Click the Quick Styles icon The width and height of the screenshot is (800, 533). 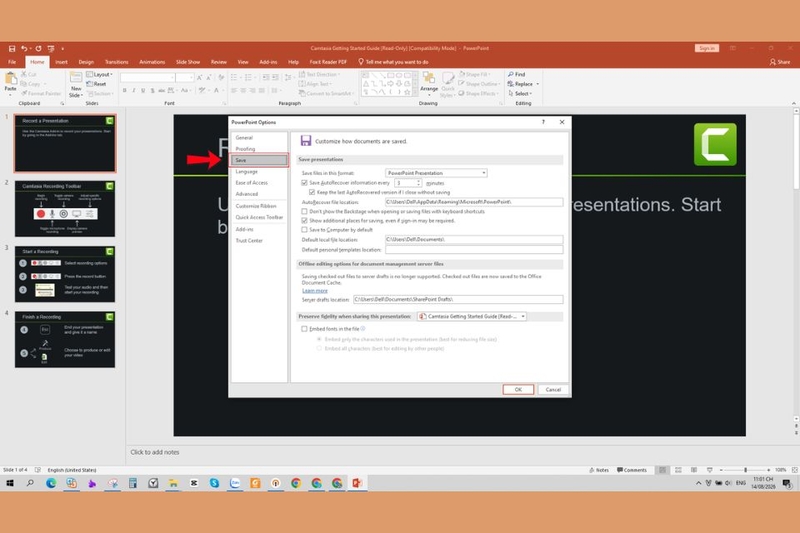(447, 78)
